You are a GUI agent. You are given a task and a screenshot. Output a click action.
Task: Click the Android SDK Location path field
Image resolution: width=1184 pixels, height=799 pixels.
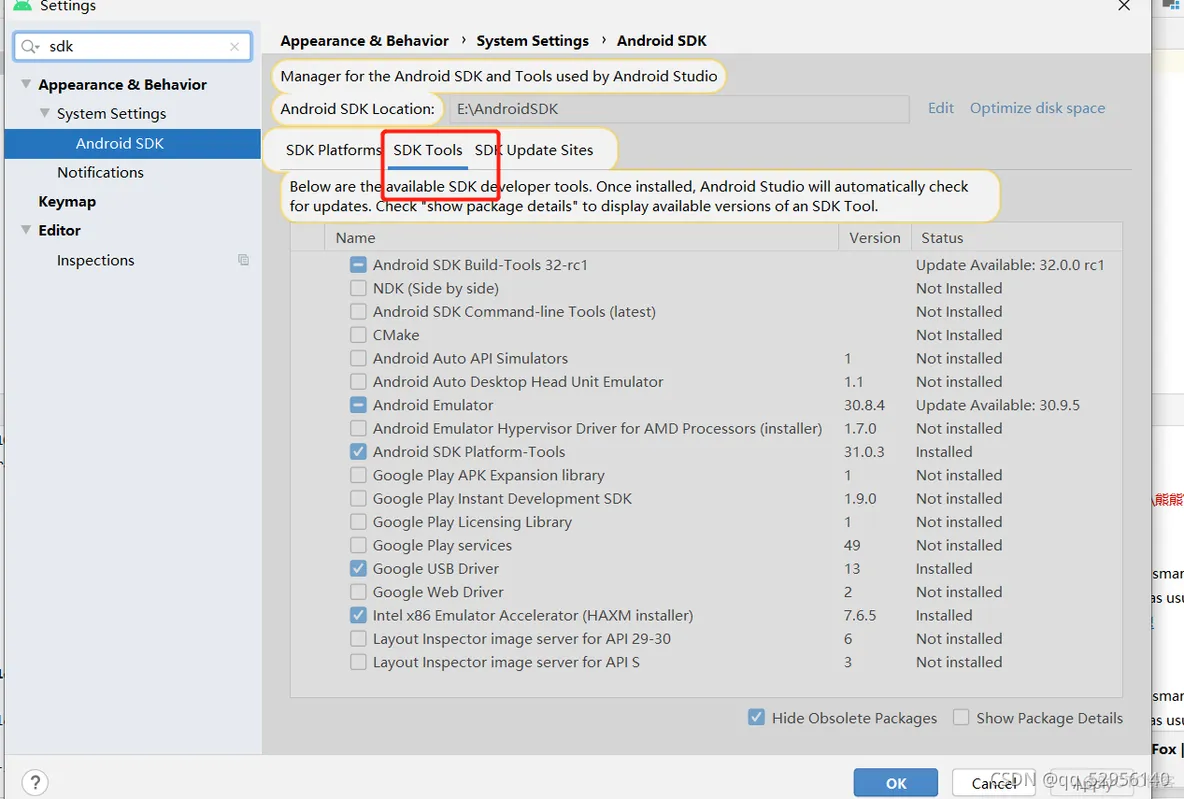[x=679, y=109]
